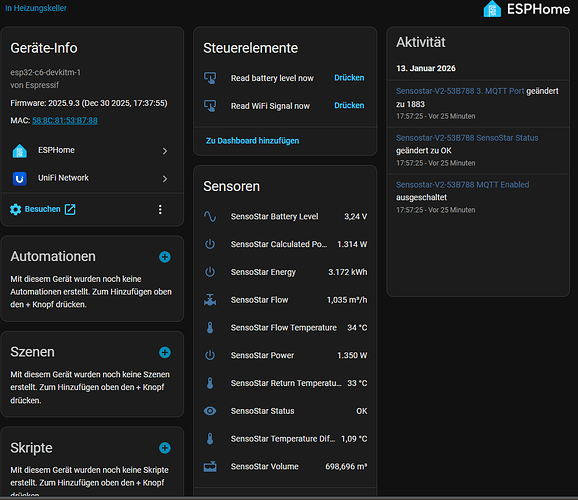Click the valve icon for SensoStar Flow
578x500 pixels.
(210, 300)
